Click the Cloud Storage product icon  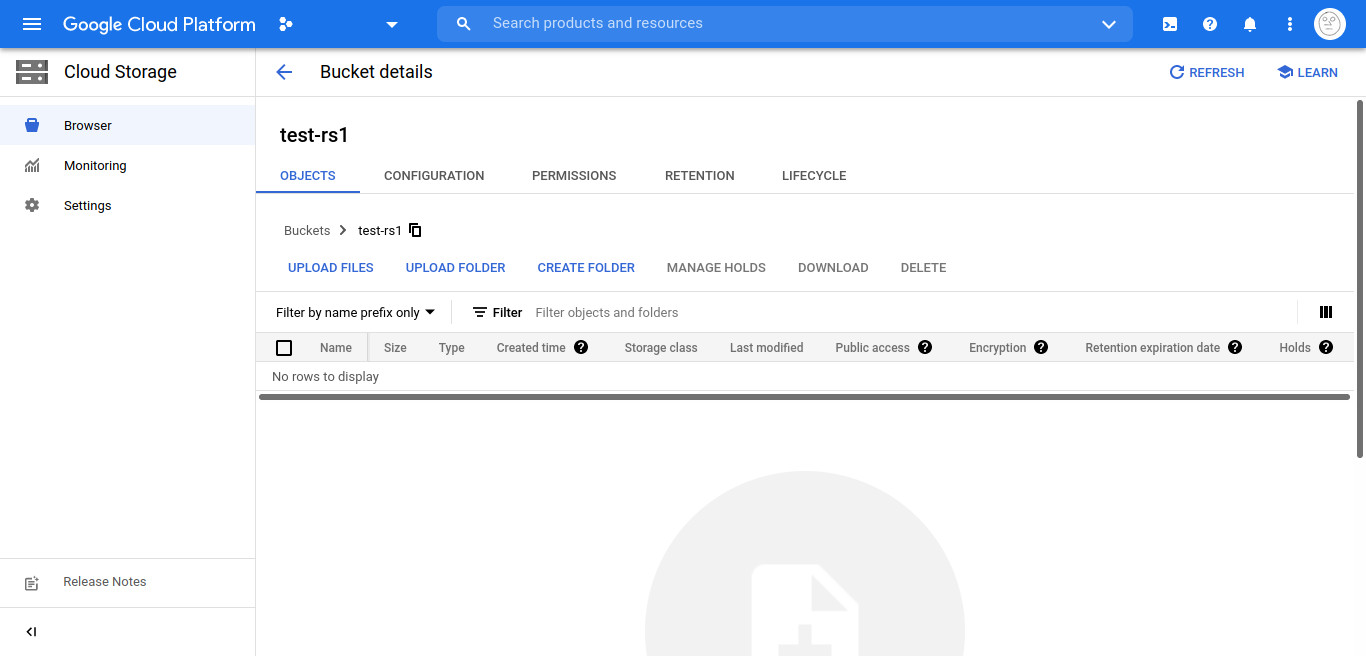tap(32, 72)
